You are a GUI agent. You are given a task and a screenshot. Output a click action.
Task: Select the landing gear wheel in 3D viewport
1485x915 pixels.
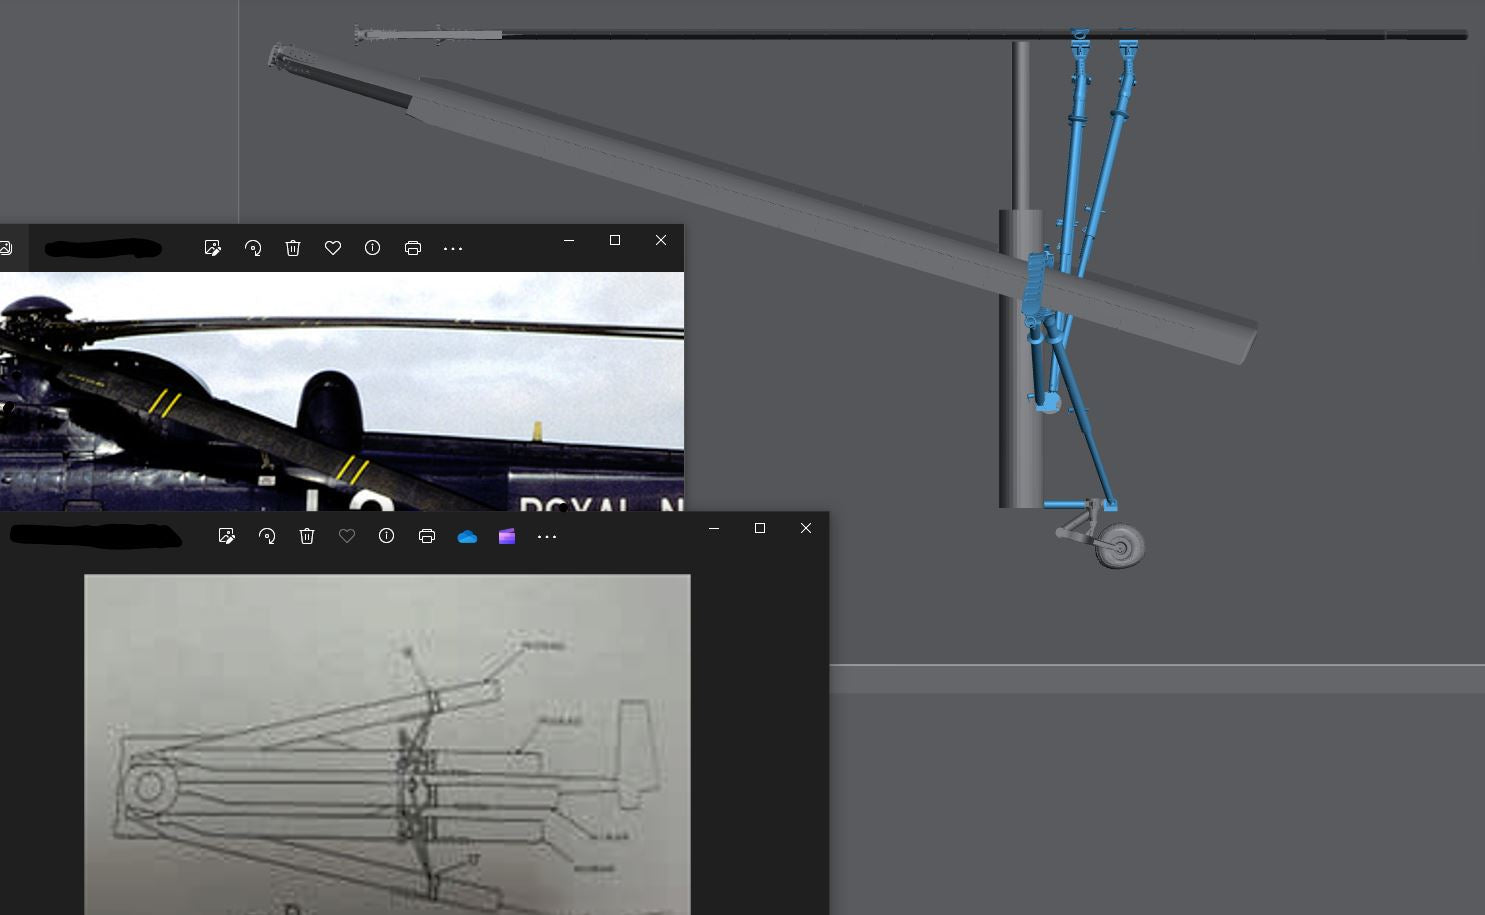(x=1120, y=547)
